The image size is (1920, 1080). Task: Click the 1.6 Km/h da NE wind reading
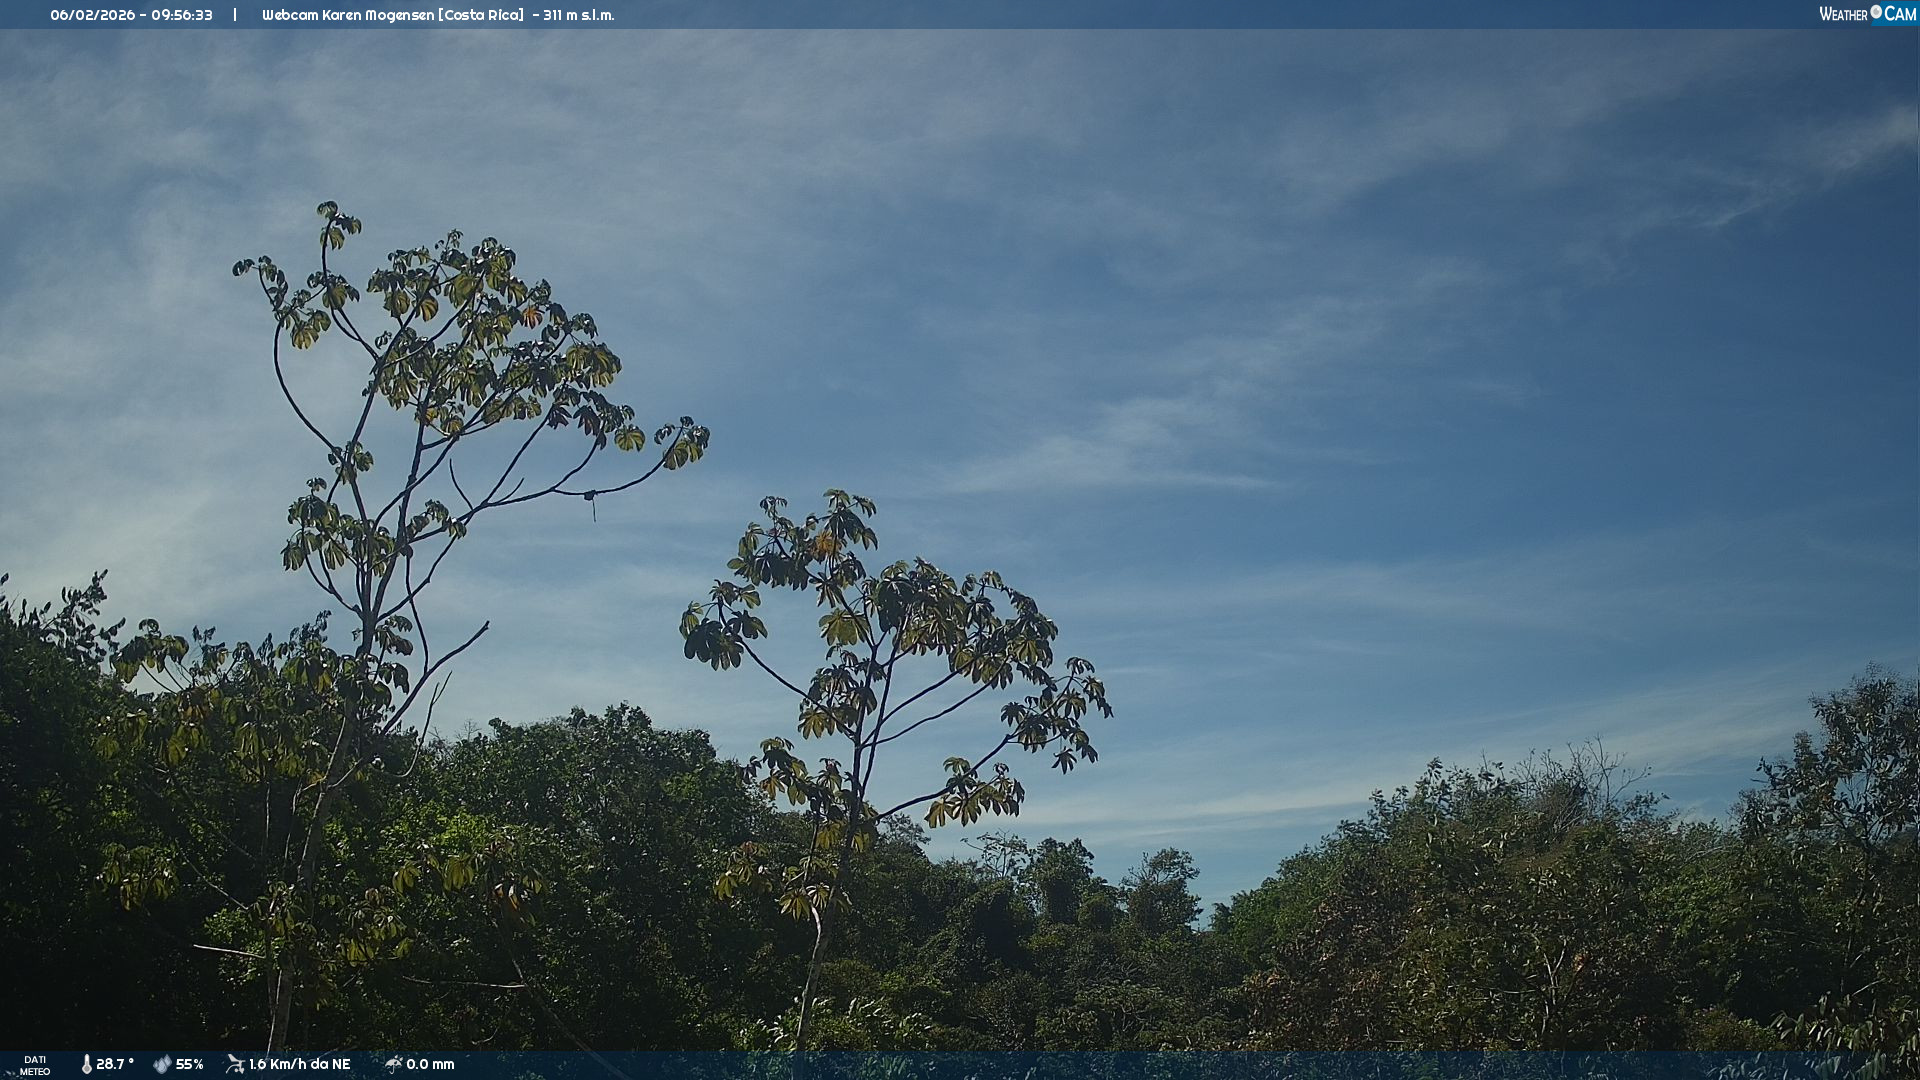coord(299,1064)
